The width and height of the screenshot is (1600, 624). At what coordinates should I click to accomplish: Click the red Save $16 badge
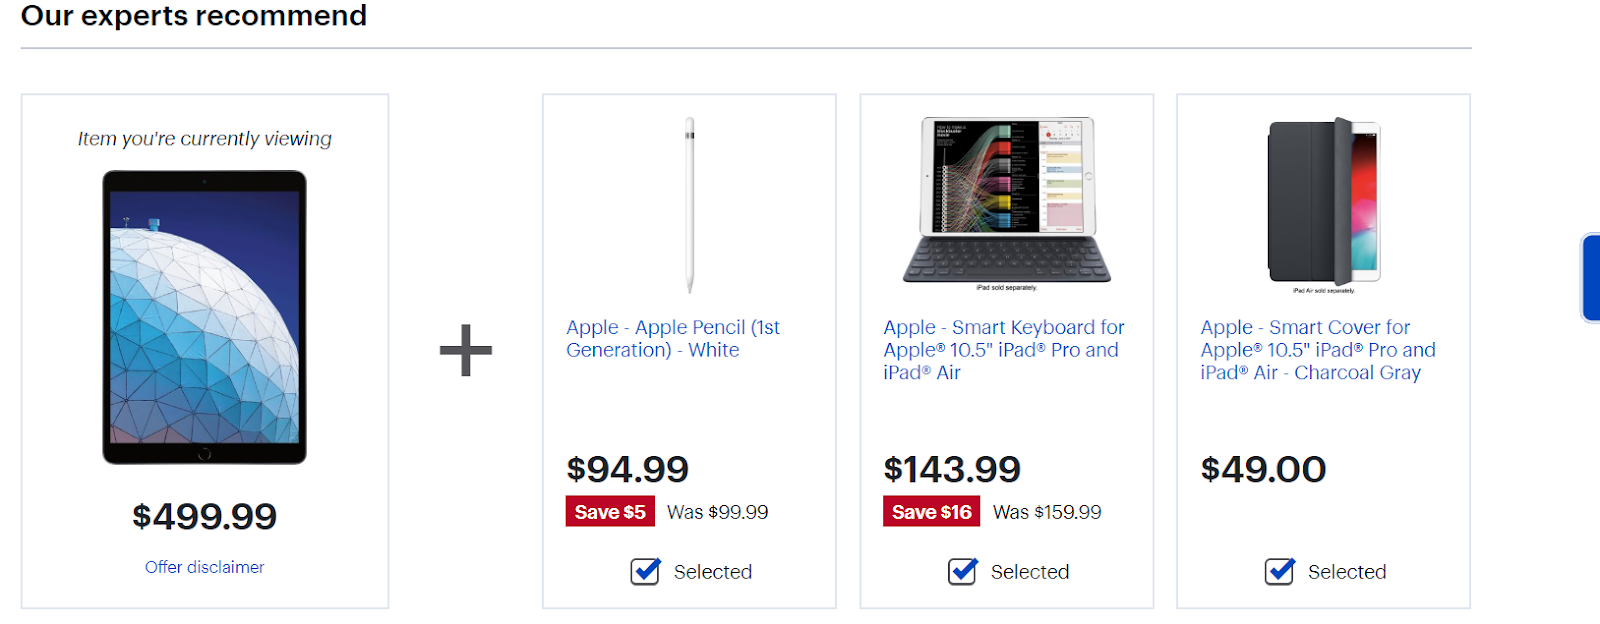point(931,512)
